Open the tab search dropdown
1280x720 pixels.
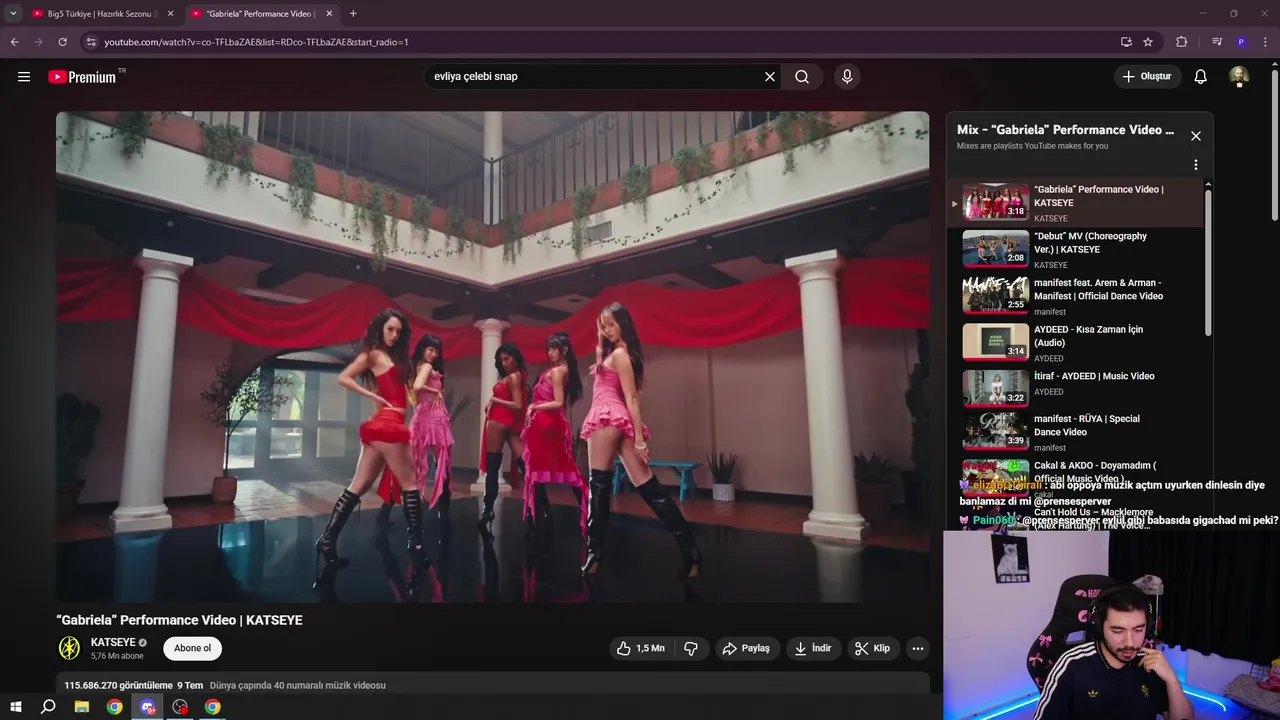pyautogui.click(x=13, y=14)
